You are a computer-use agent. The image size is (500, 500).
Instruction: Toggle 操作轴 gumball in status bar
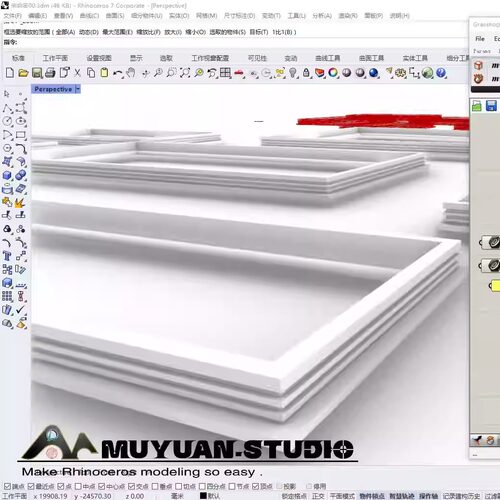point(429,496)
